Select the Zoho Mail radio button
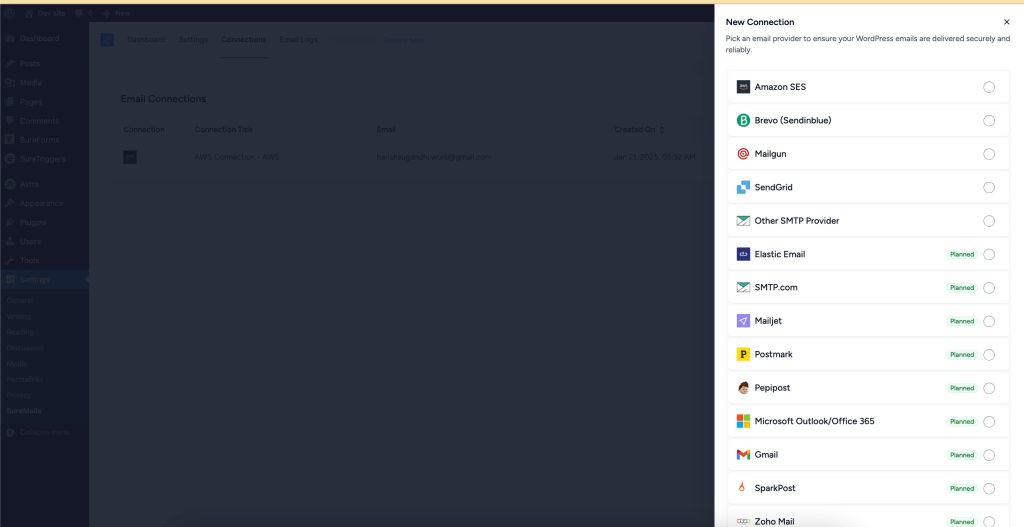The width and height of the screenshot is (1024, 527). [989, 521]
